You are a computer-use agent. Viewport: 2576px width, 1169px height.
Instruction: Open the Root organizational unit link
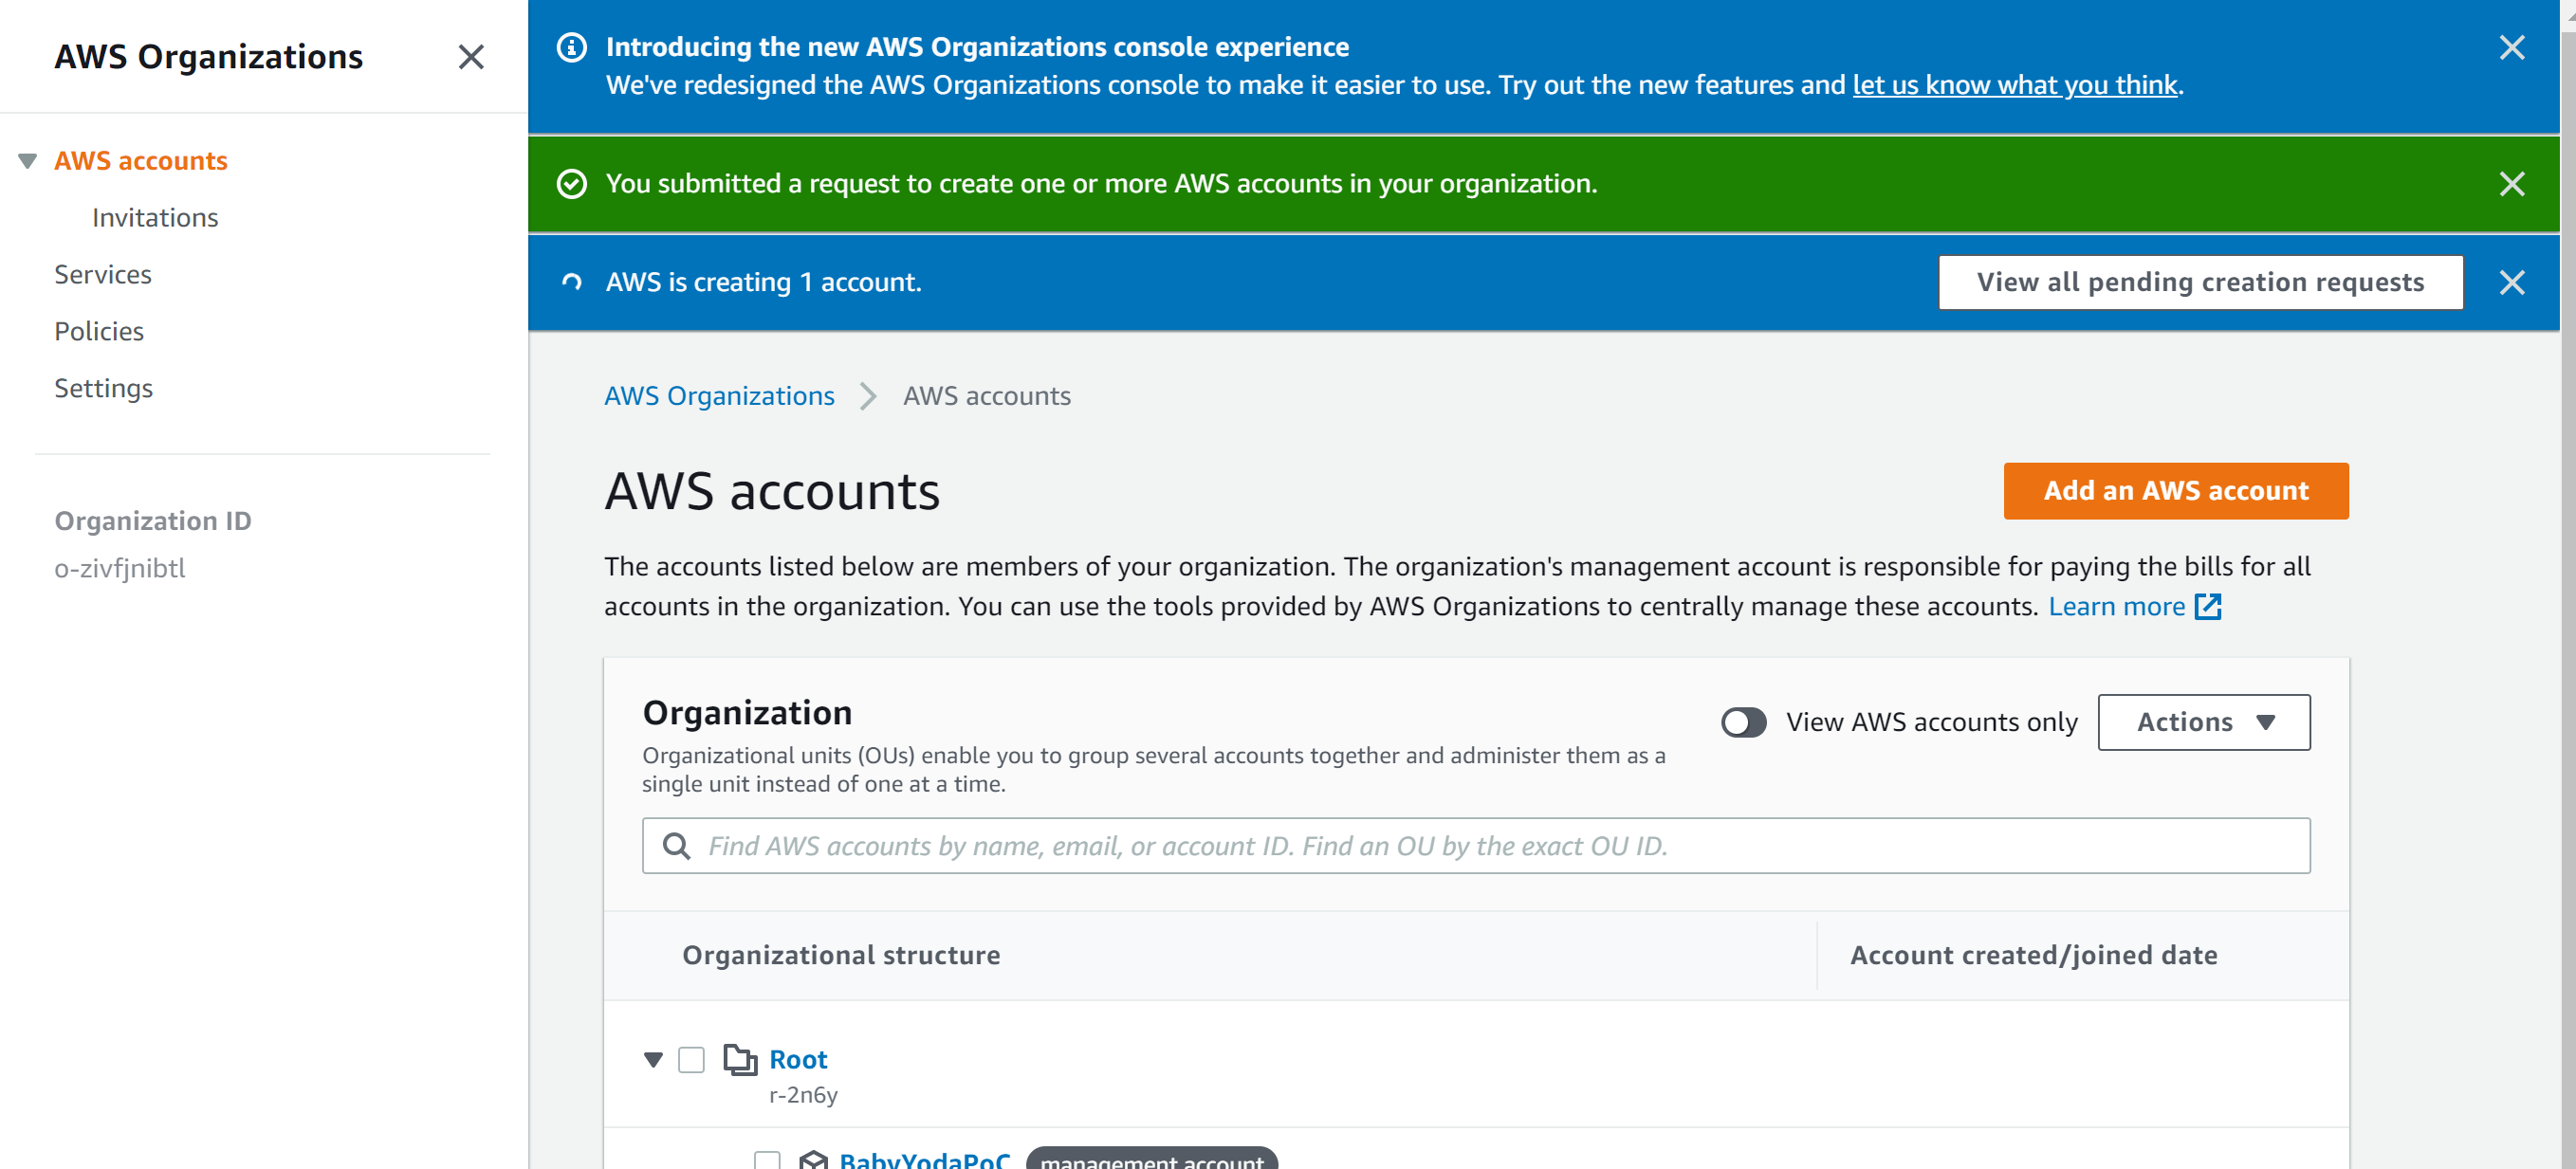[798, 1059]
